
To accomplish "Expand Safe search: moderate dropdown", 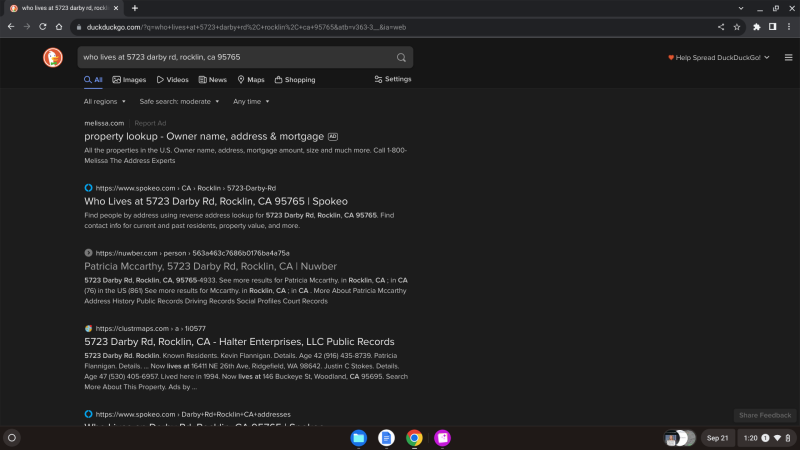I will tap(179, 102).
